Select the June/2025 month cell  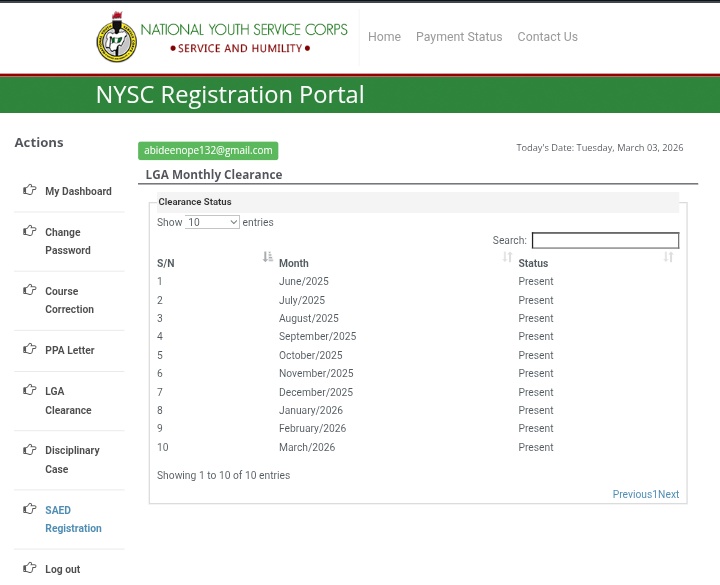point(304,281)
